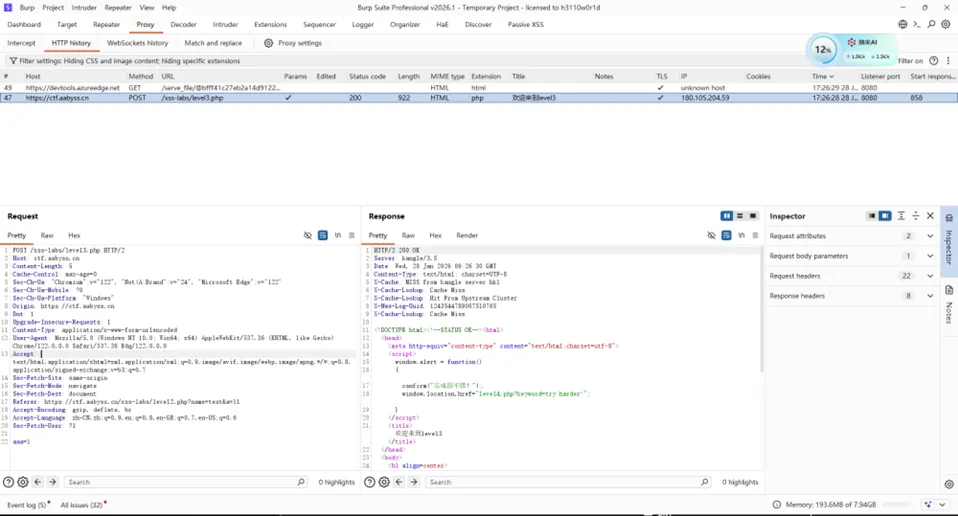Click Response search help icon

(x=370, y=482)
